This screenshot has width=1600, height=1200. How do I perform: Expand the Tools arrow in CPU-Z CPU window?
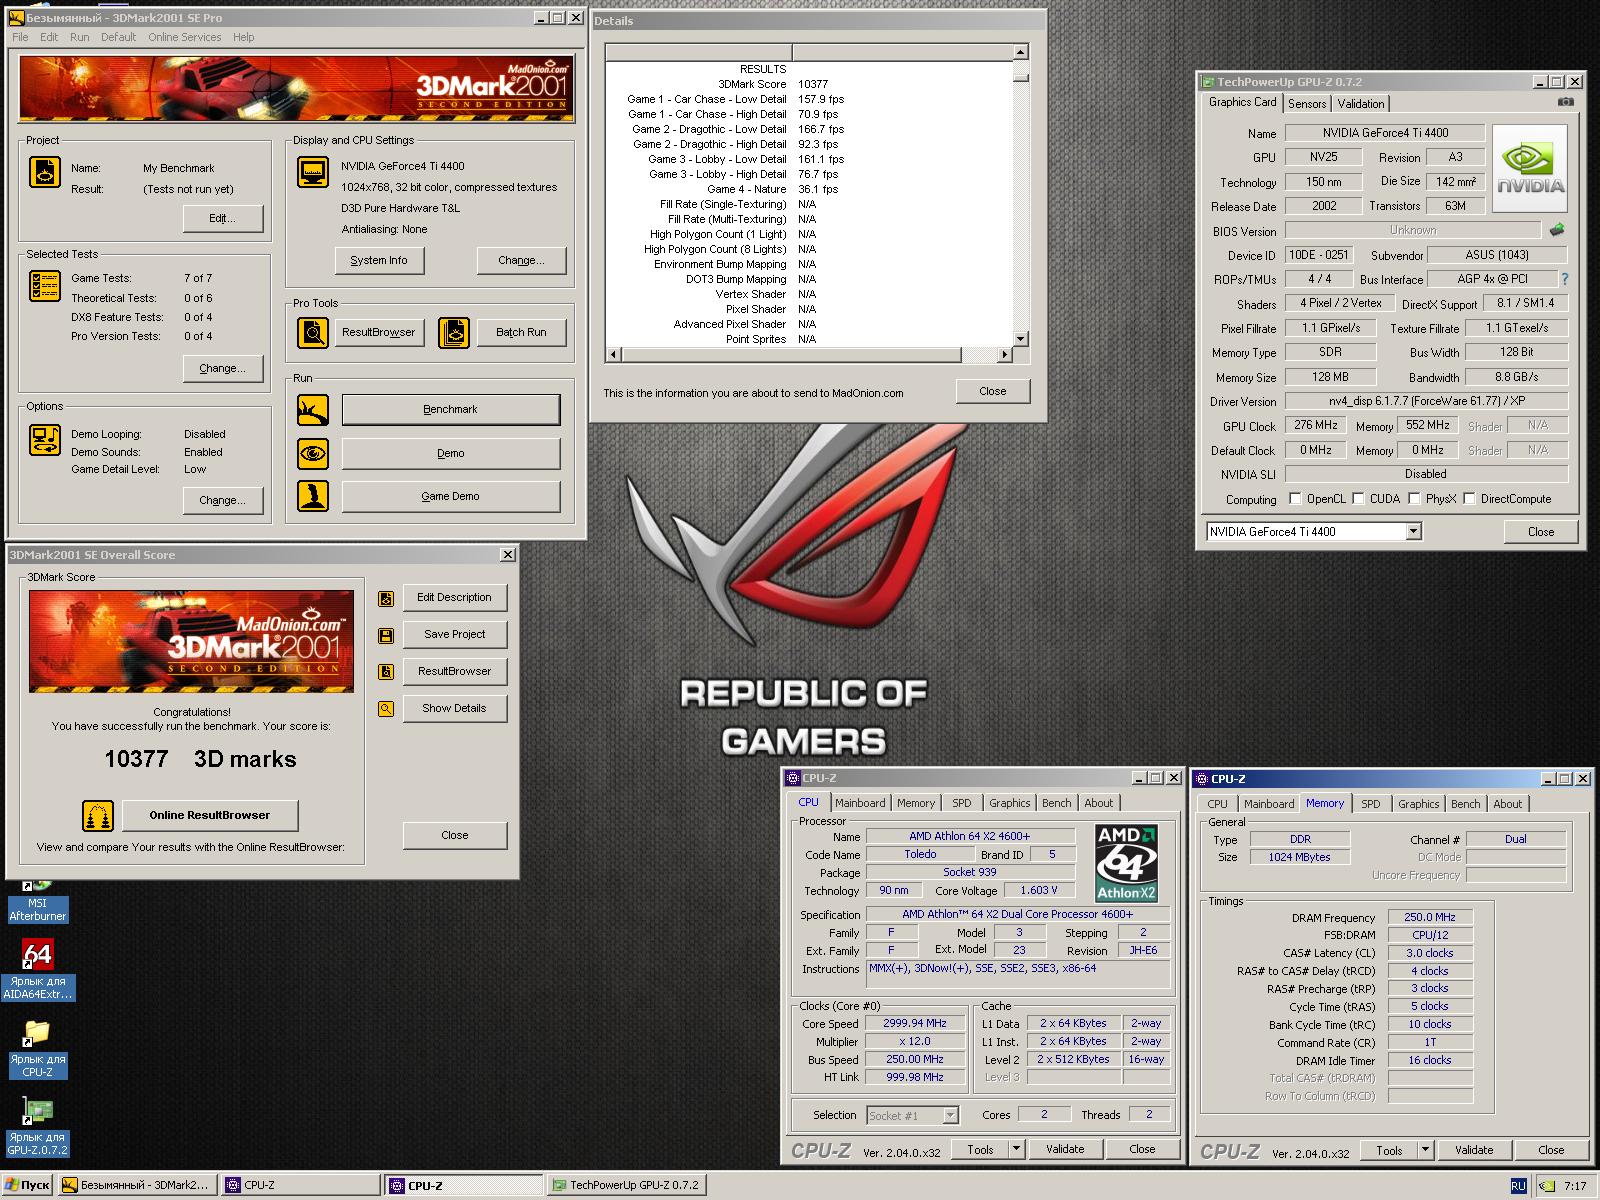coord(1017,1149)
